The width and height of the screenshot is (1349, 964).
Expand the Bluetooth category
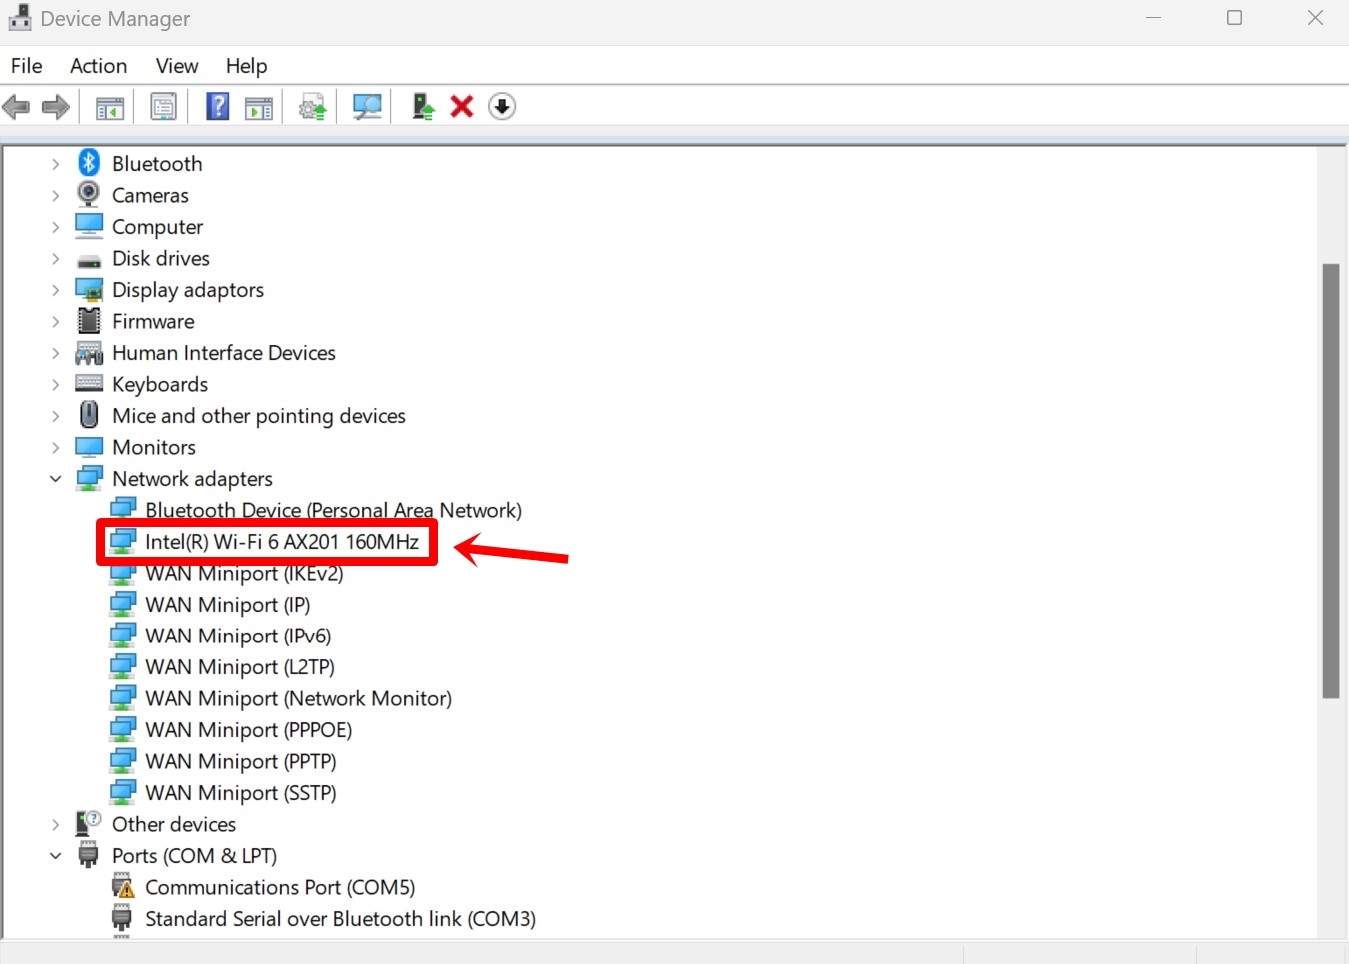click(56, 163)
